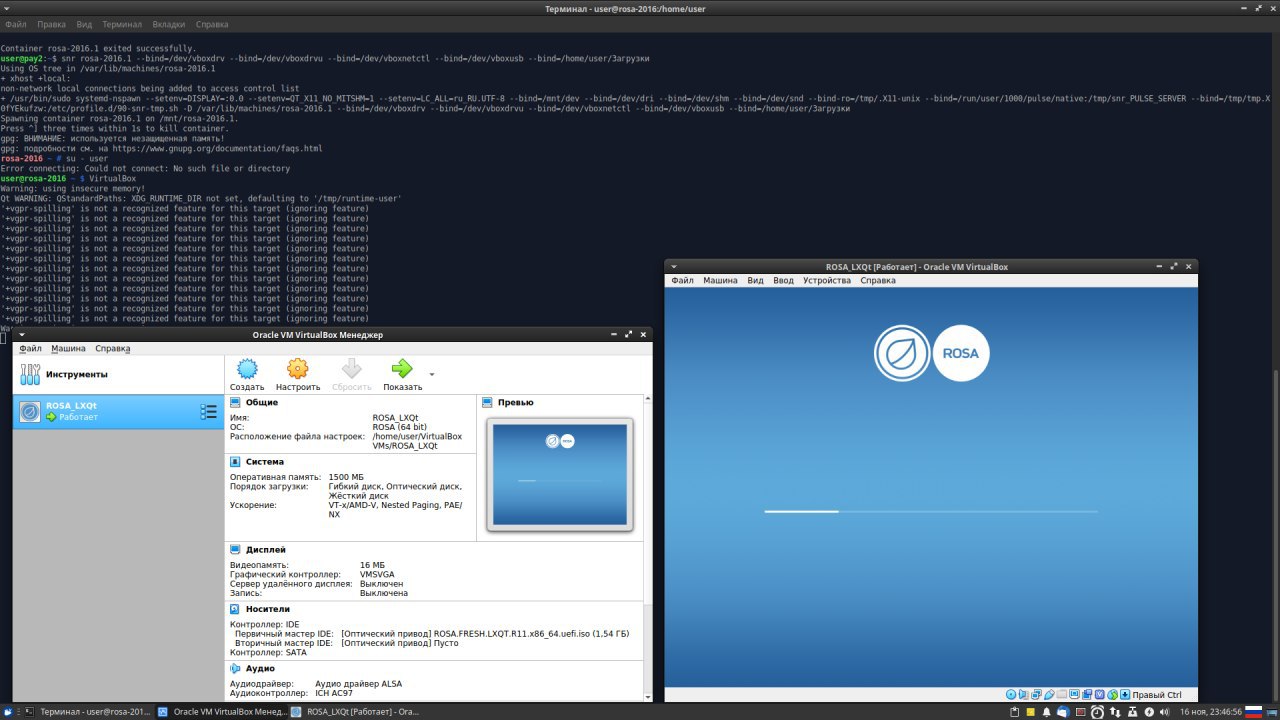Open VirtualBox Manager window menu arrow in titlebar

coord(22,335)
